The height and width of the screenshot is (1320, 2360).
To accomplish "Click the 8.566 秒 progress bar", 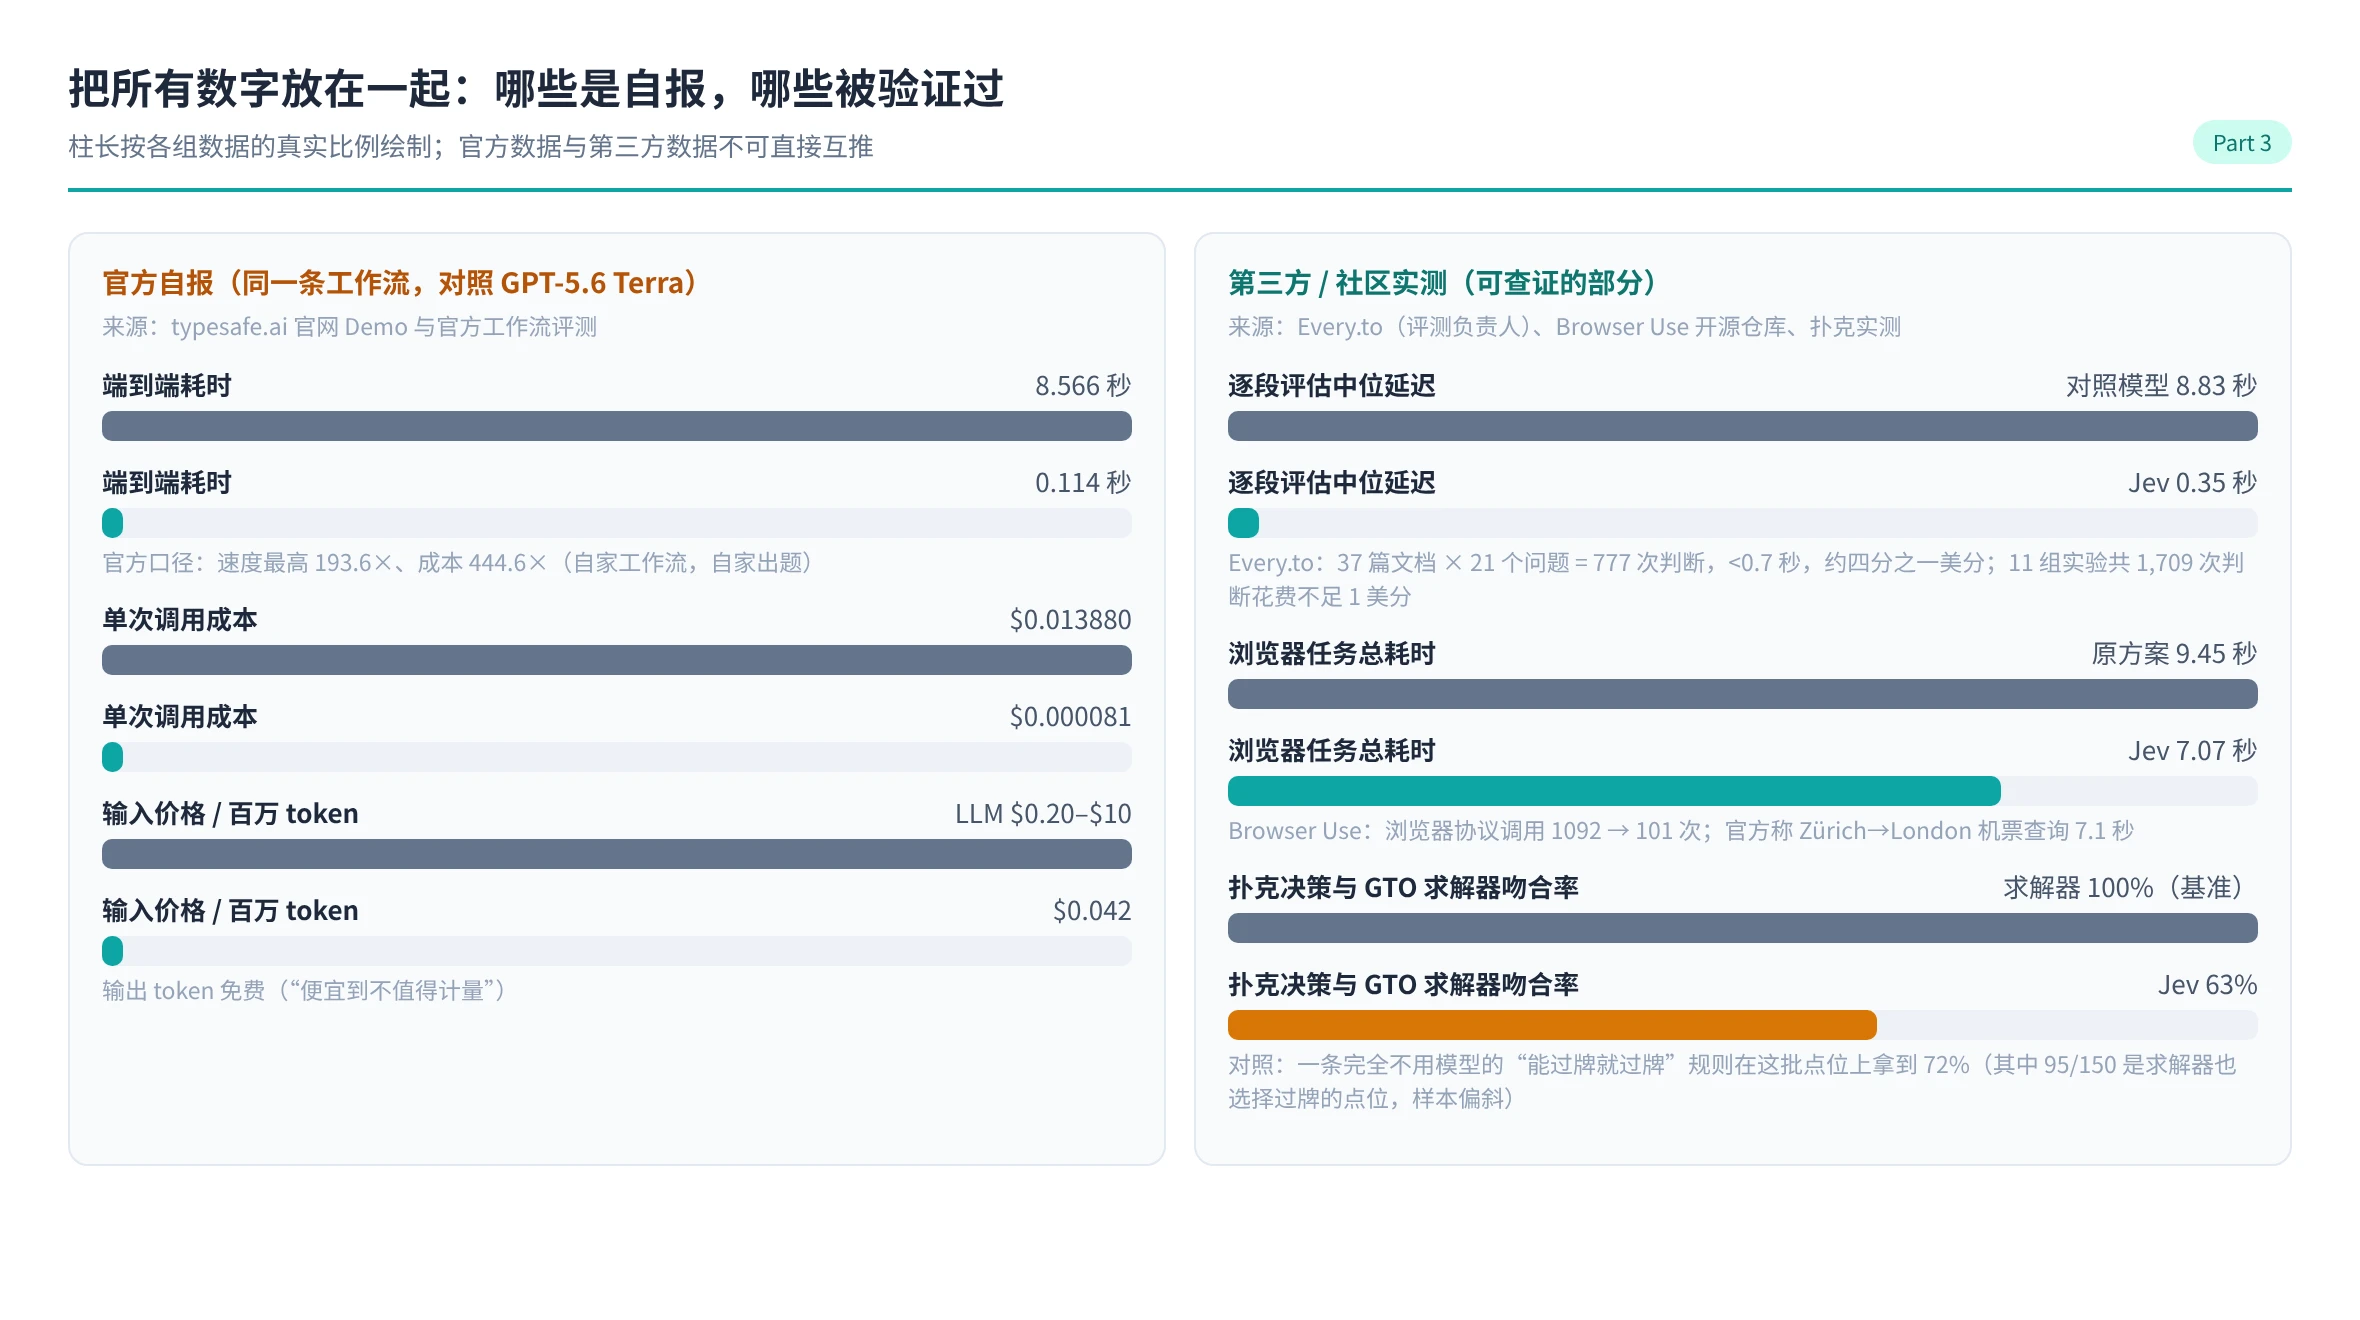I will pyautogui.click(x=617, y=426).
